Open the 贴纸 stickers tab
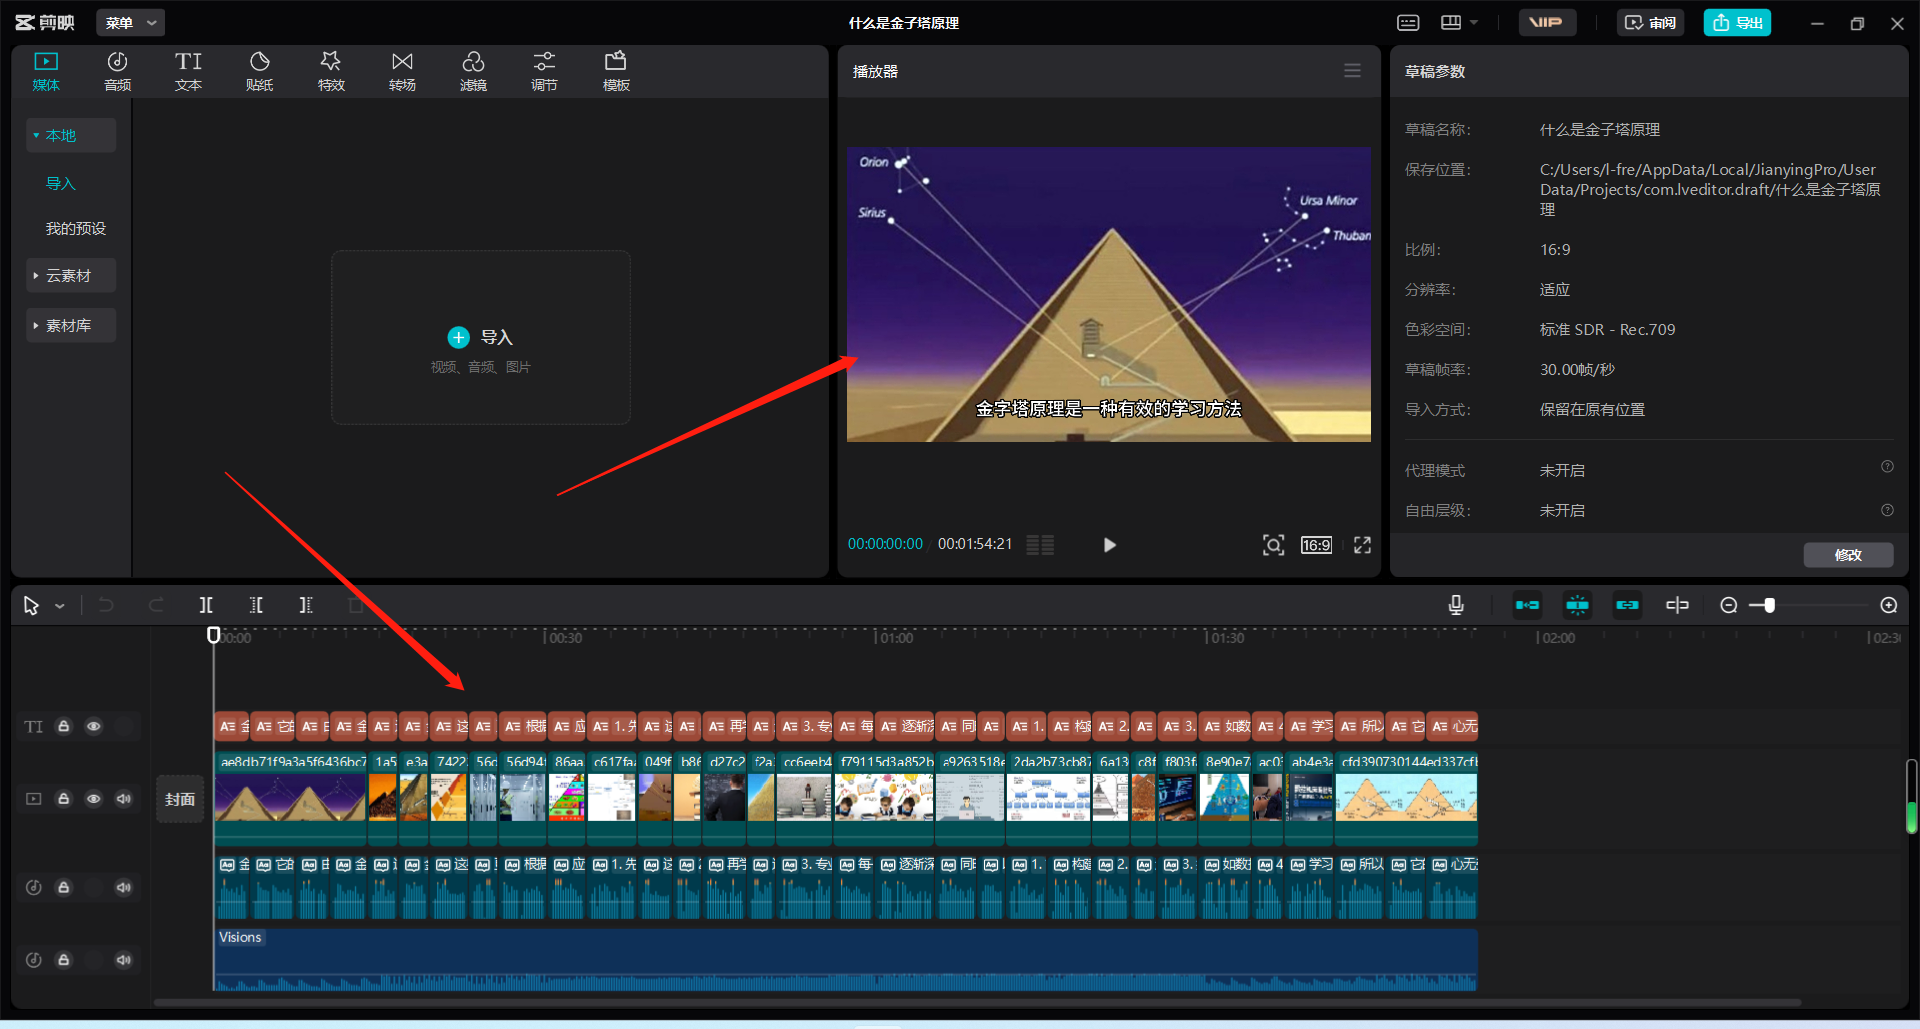 tap(260, 72)
